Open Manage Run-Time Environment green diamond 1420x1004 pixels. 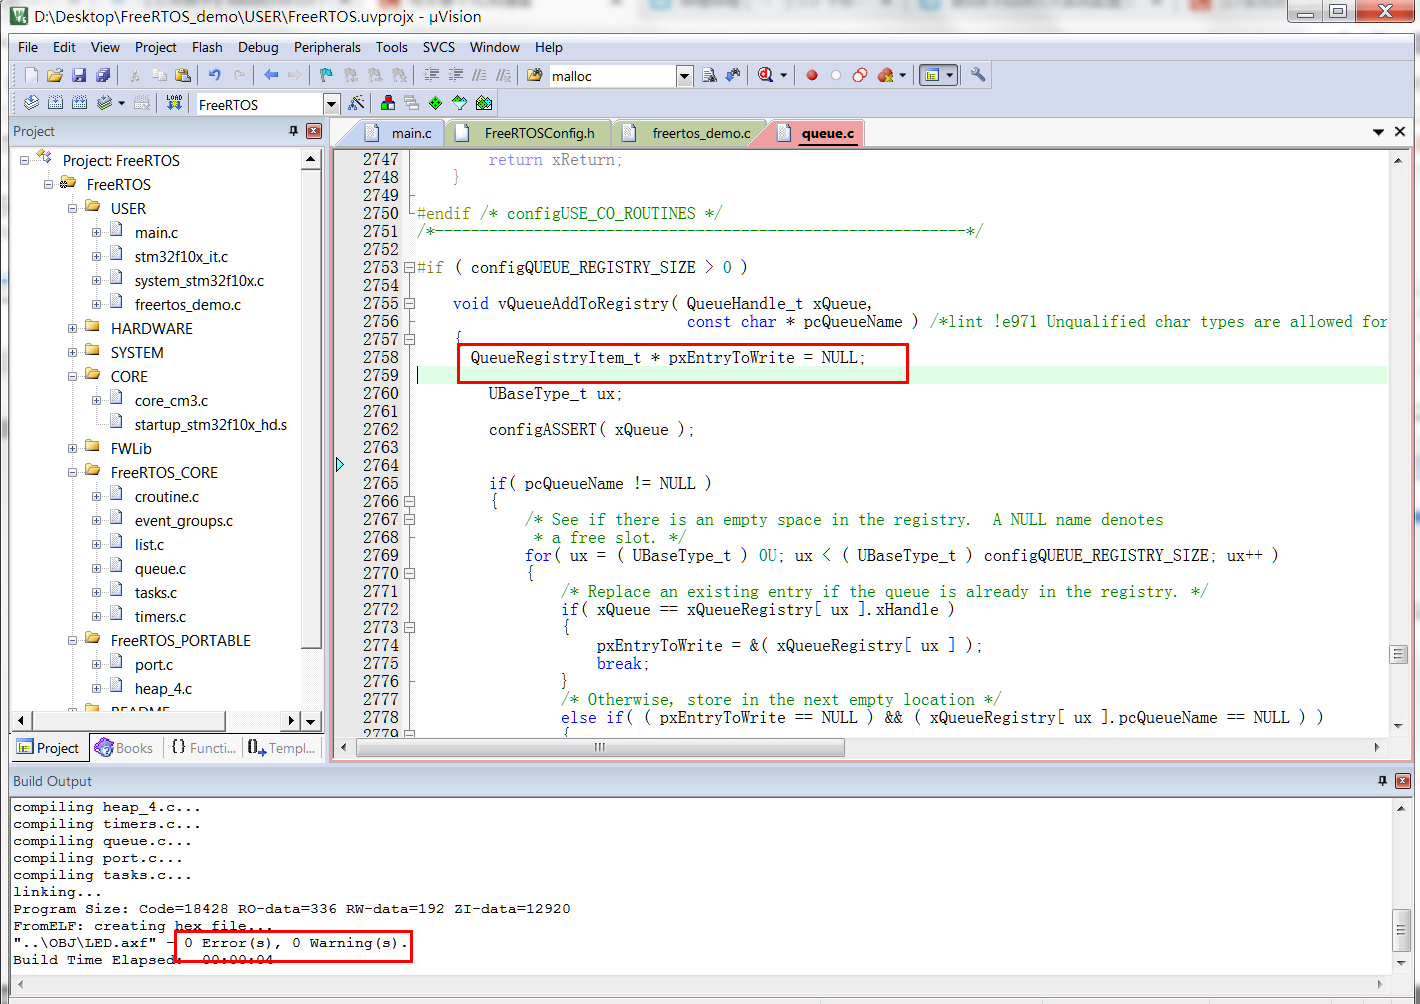436,103
